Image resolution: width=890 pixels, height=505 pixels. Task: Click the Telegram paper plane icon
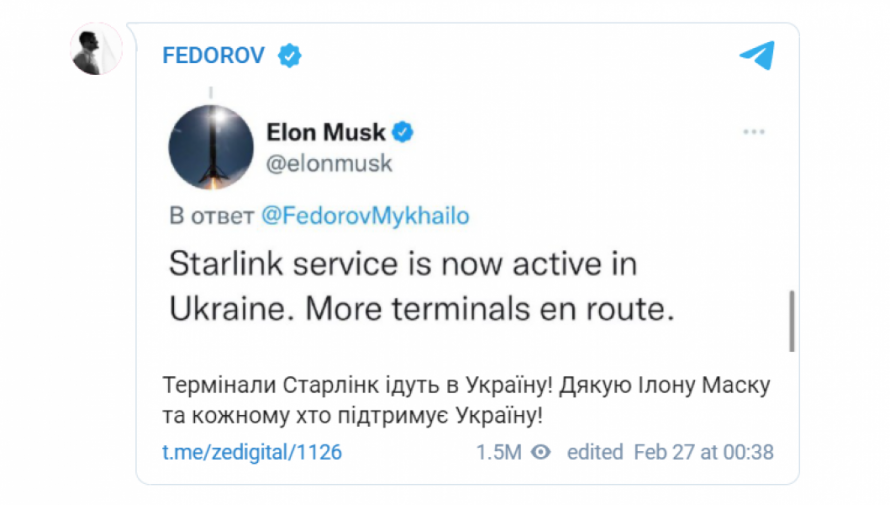click(x=757, y=56)
